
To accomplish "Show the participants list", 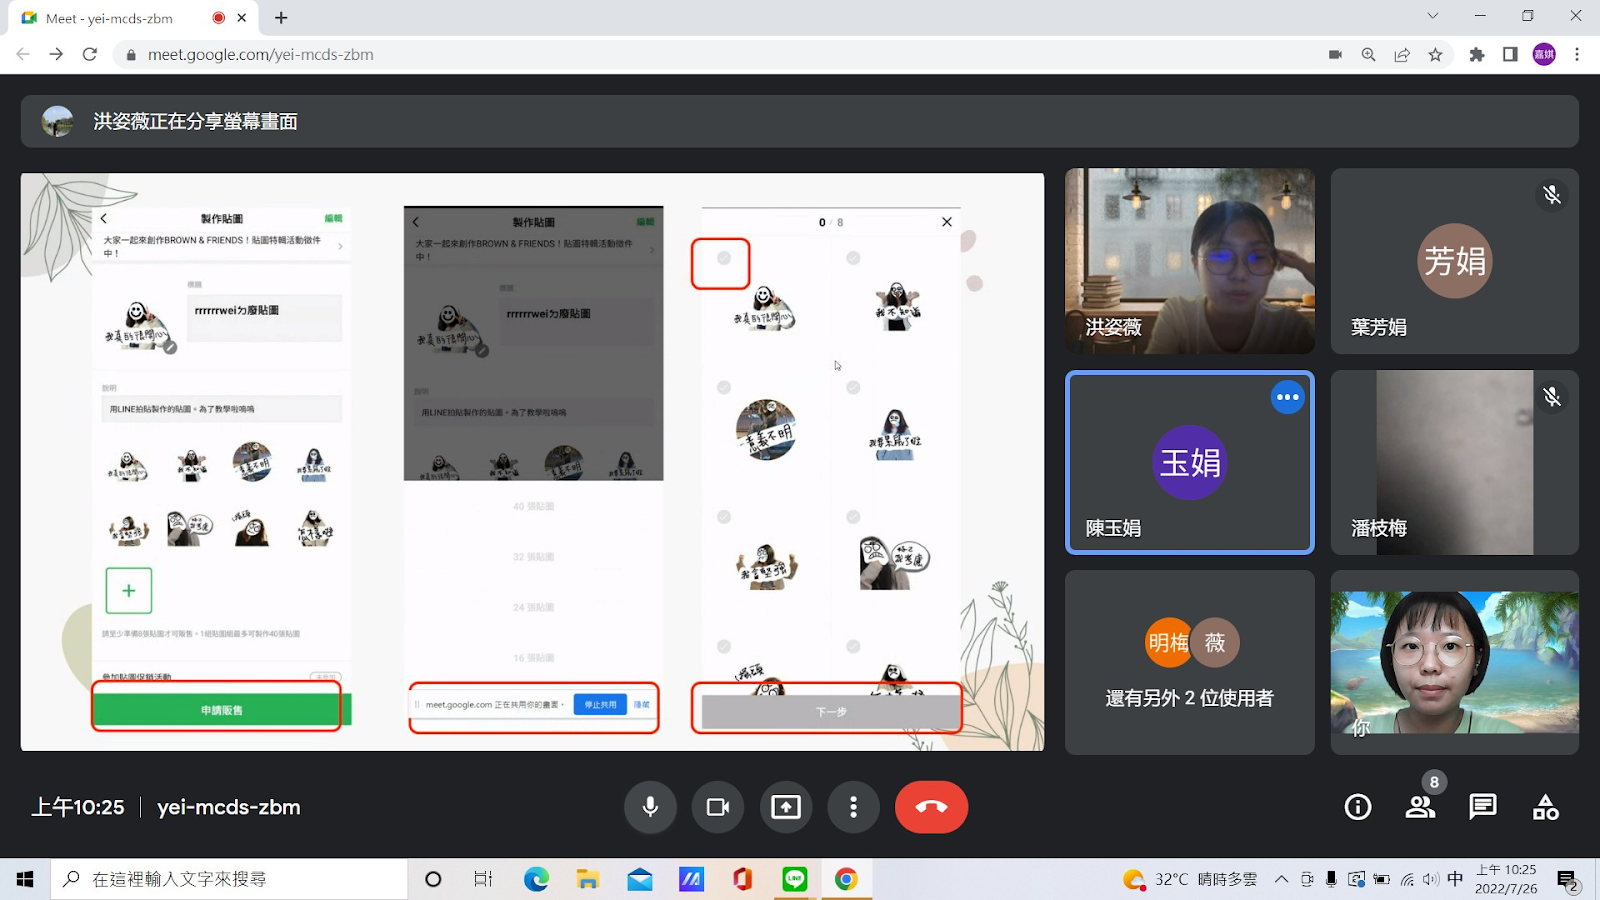I will (x=1420, y=807).
